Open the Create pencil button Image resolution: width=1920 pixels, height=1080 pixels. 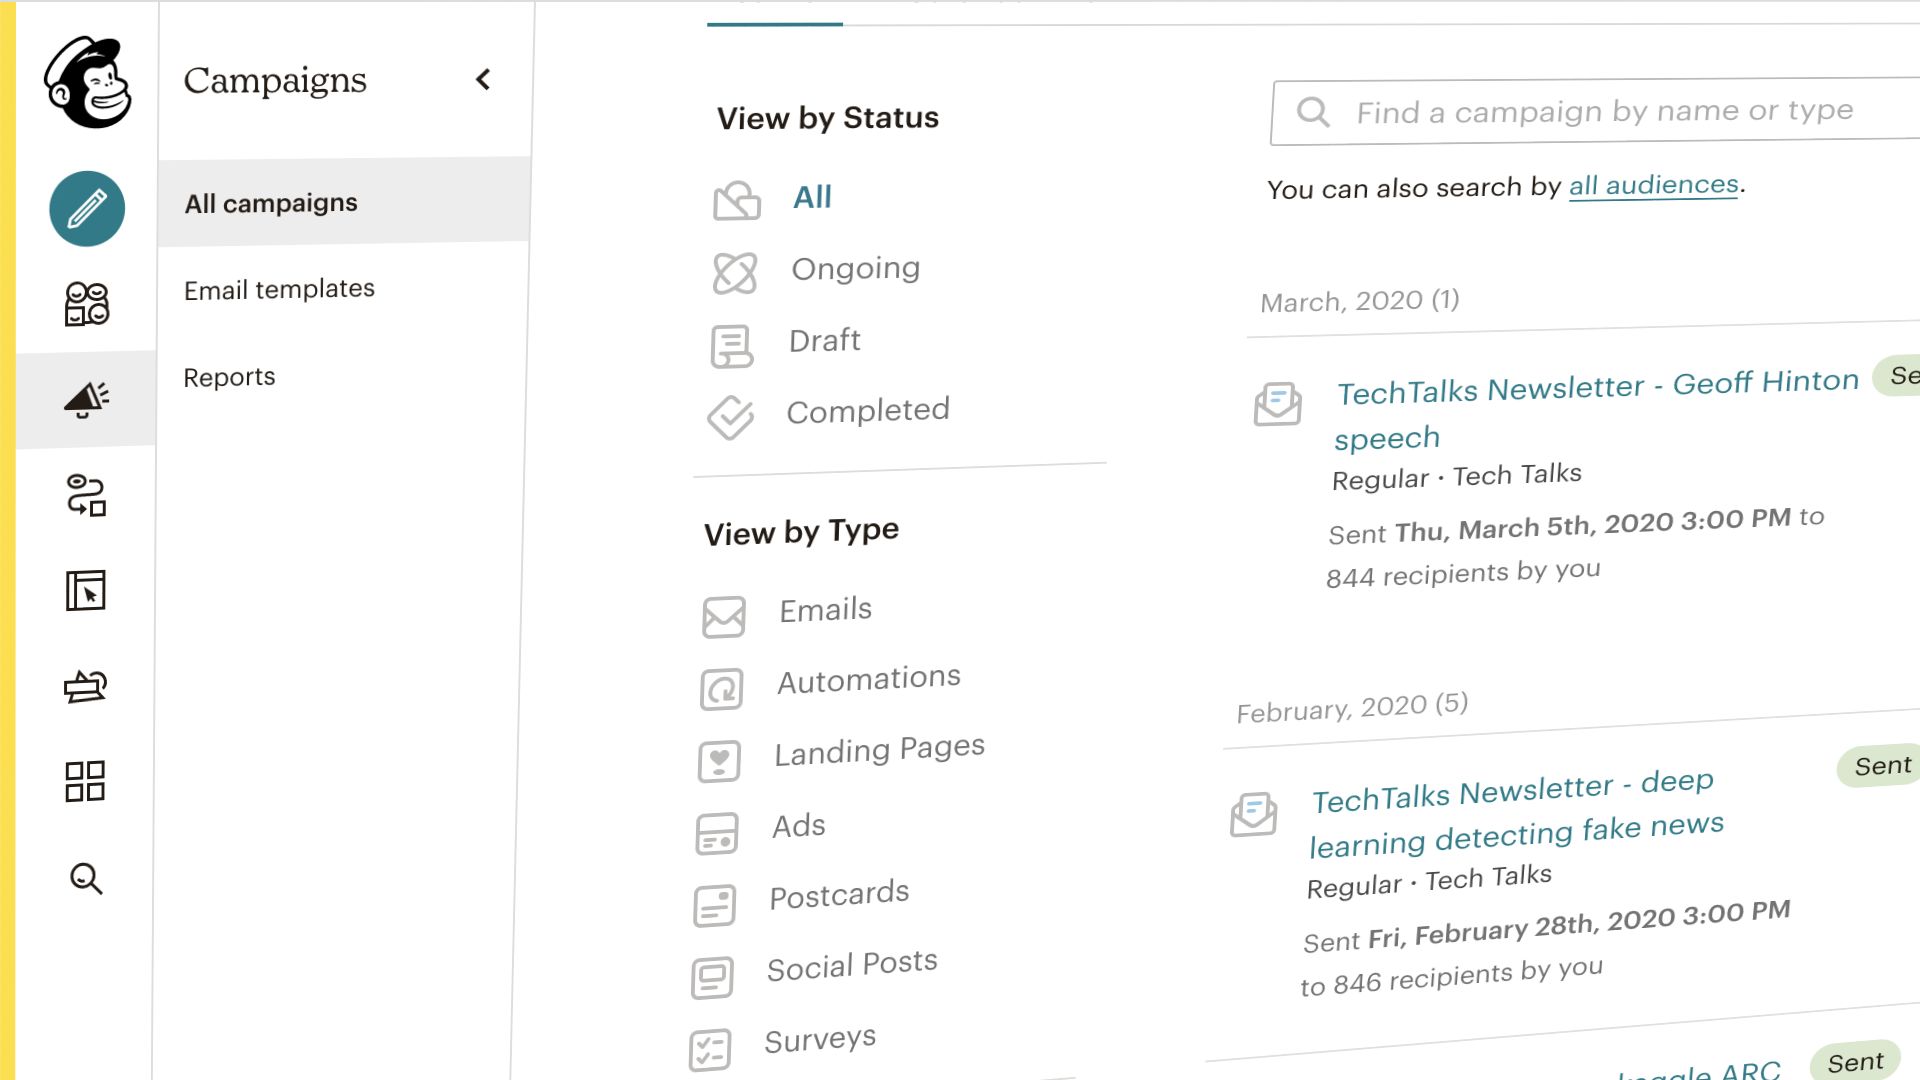coord(87,209)
